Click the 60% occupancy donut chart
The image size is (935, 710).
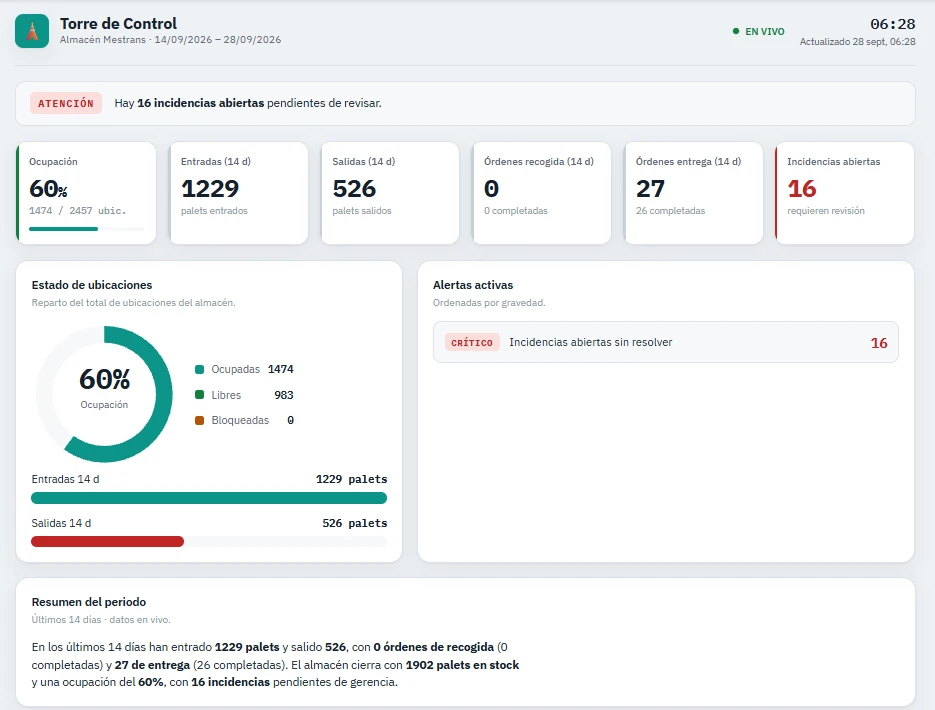(x=104, y=393)
